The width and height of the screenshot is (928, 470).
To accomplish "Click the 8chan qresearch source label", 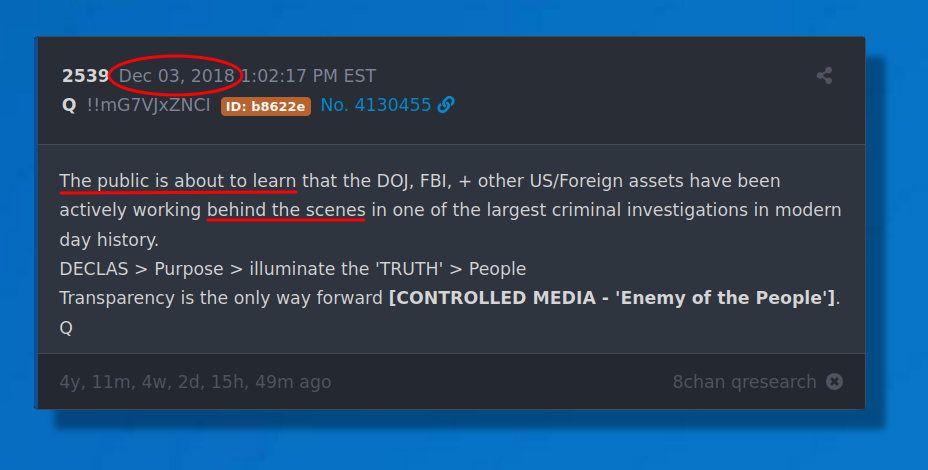I will (x=745, y=382).
